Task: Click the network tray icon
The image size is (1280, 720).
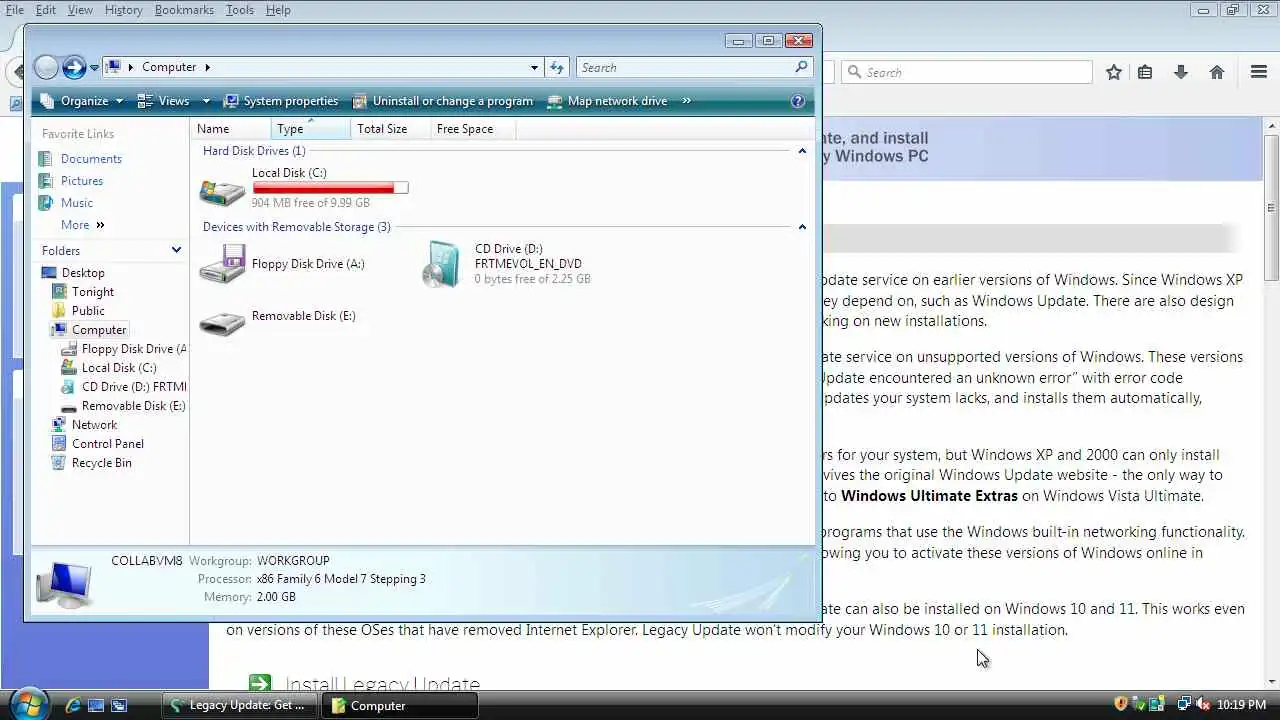Action: 1184,704
